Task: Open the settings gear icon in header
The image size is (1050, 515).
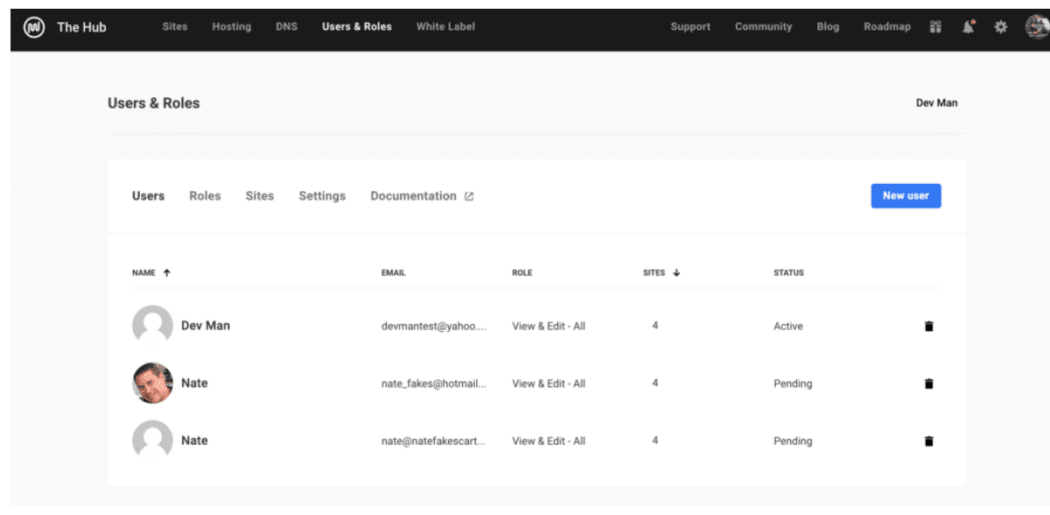Action: (1000, 27)
